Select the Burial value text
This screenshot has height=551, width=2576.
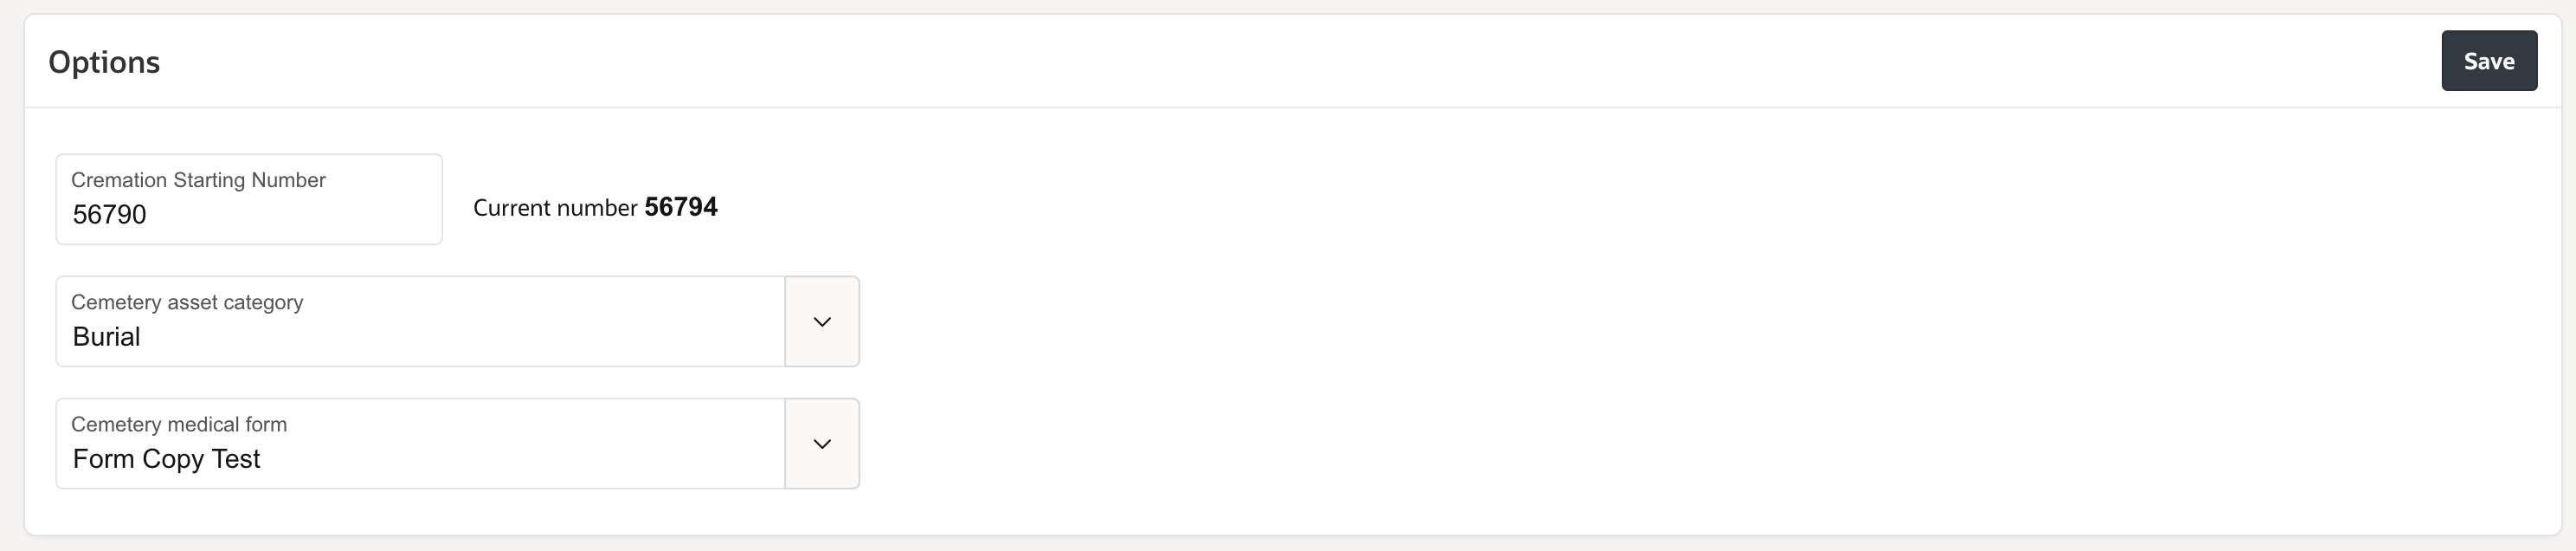(x=106, y=337)
